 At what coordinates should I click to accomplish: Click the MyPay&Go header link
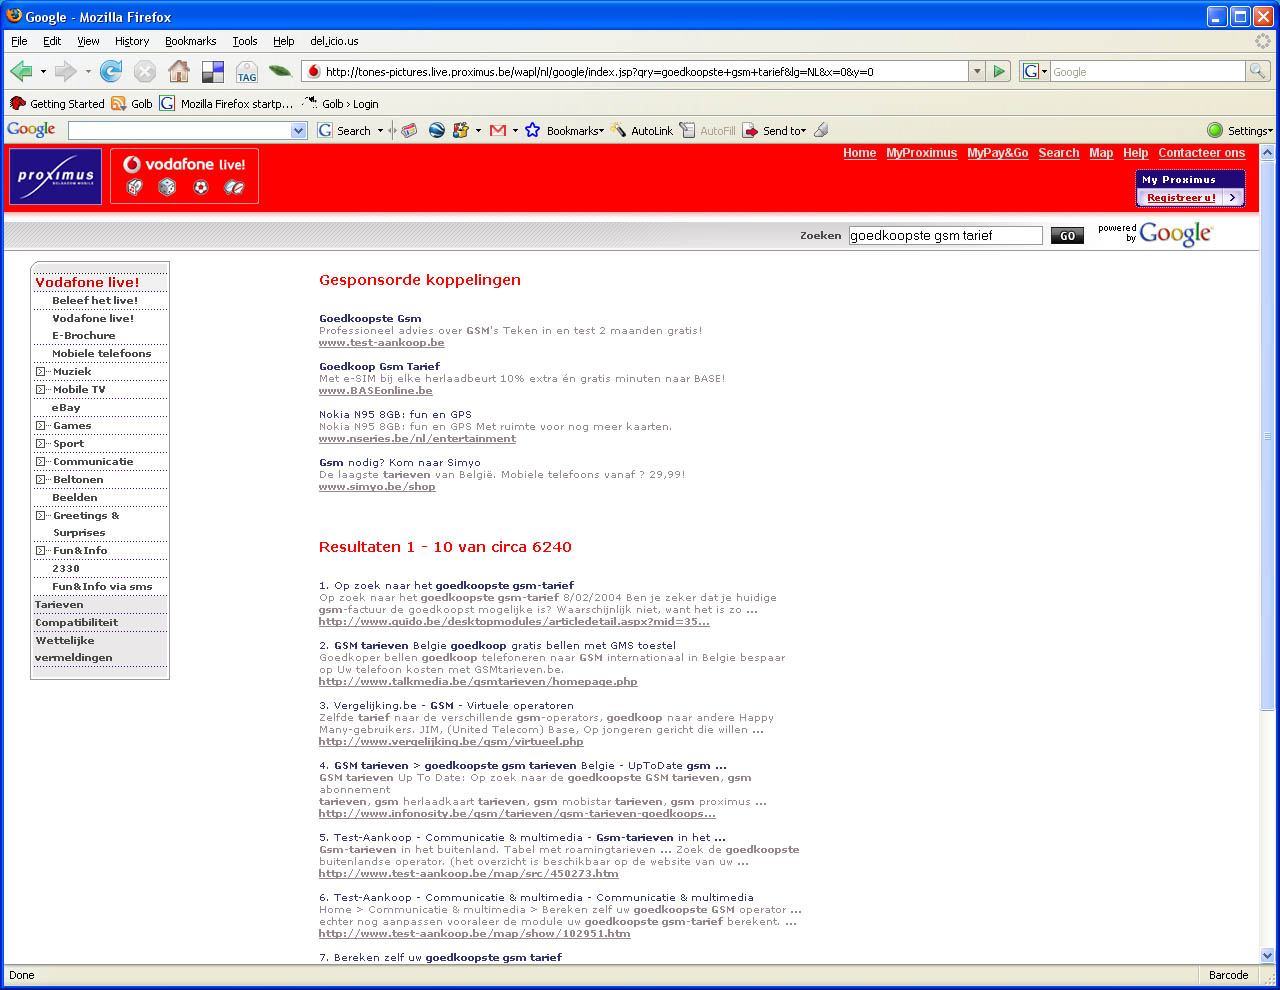pos(997,153)
